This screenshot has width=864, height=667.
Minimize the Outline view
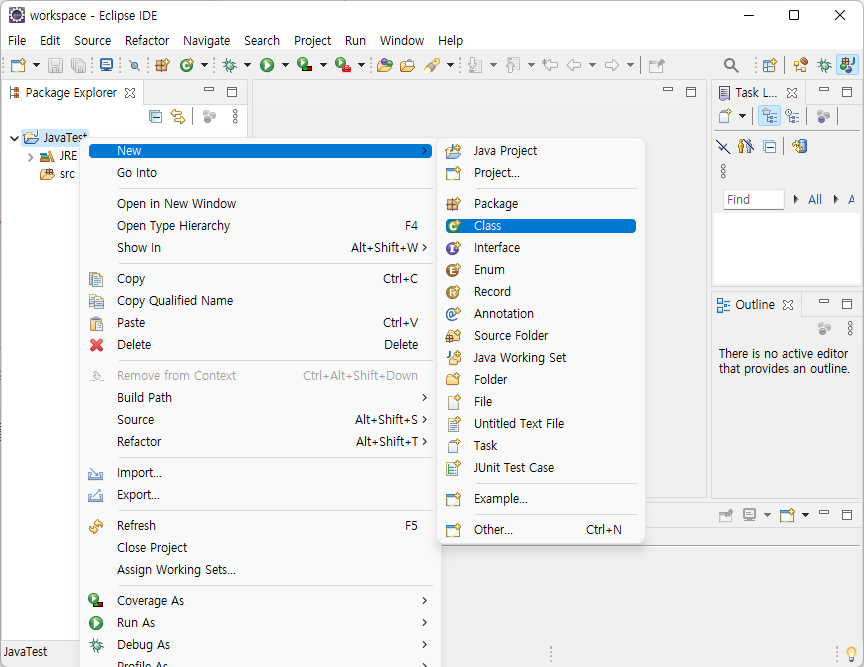[824, 302]
